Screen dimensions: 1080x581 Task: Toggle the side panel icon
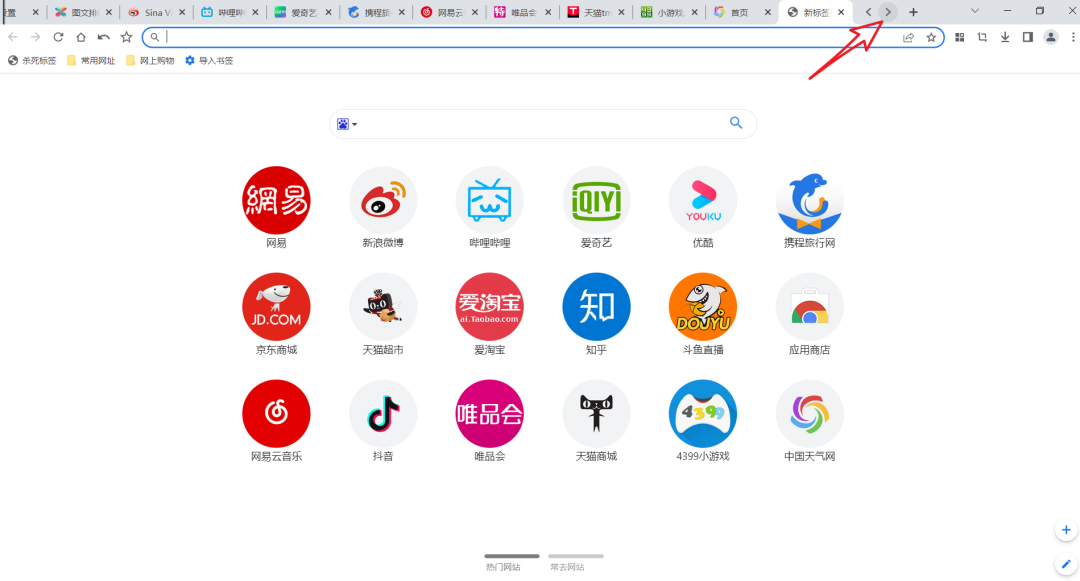pos(1028,37)
